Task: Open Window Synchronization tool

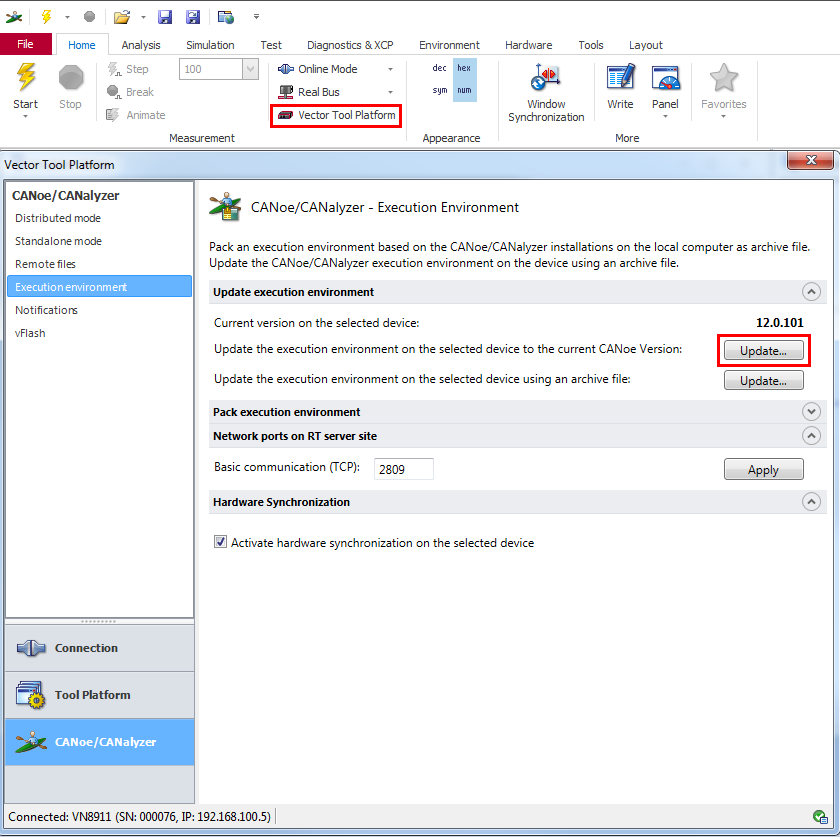Action: coord(545,79)
